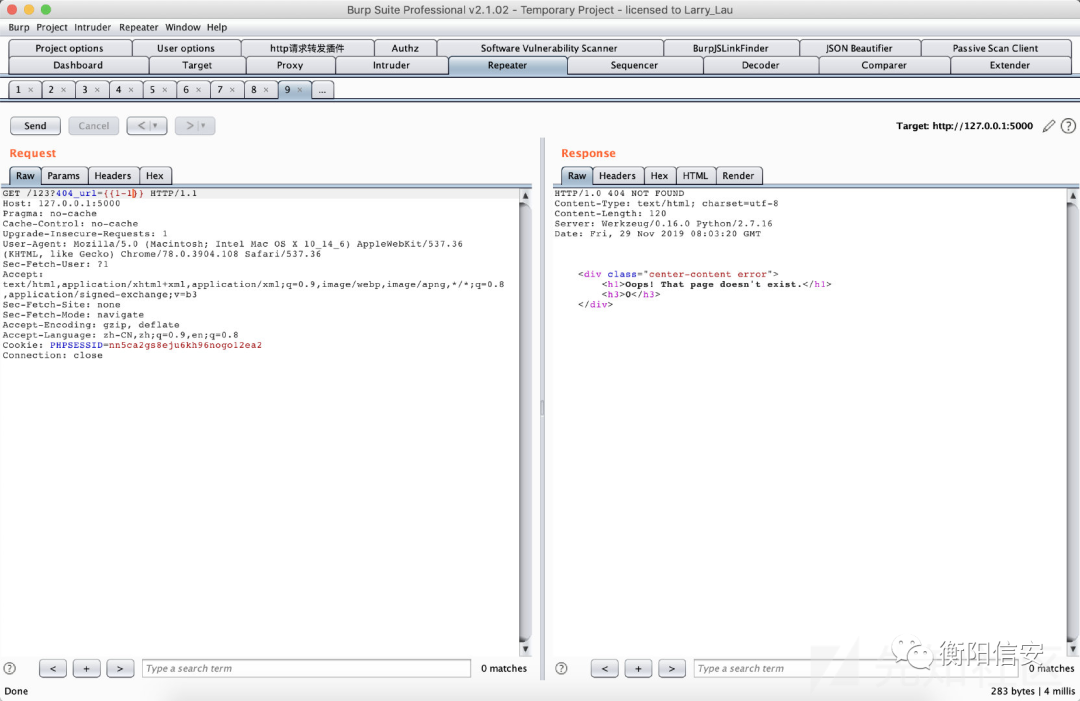The image size is (1080, 701).
Task: Open Software Vulnerability Scanner tab
Action: 549,48
